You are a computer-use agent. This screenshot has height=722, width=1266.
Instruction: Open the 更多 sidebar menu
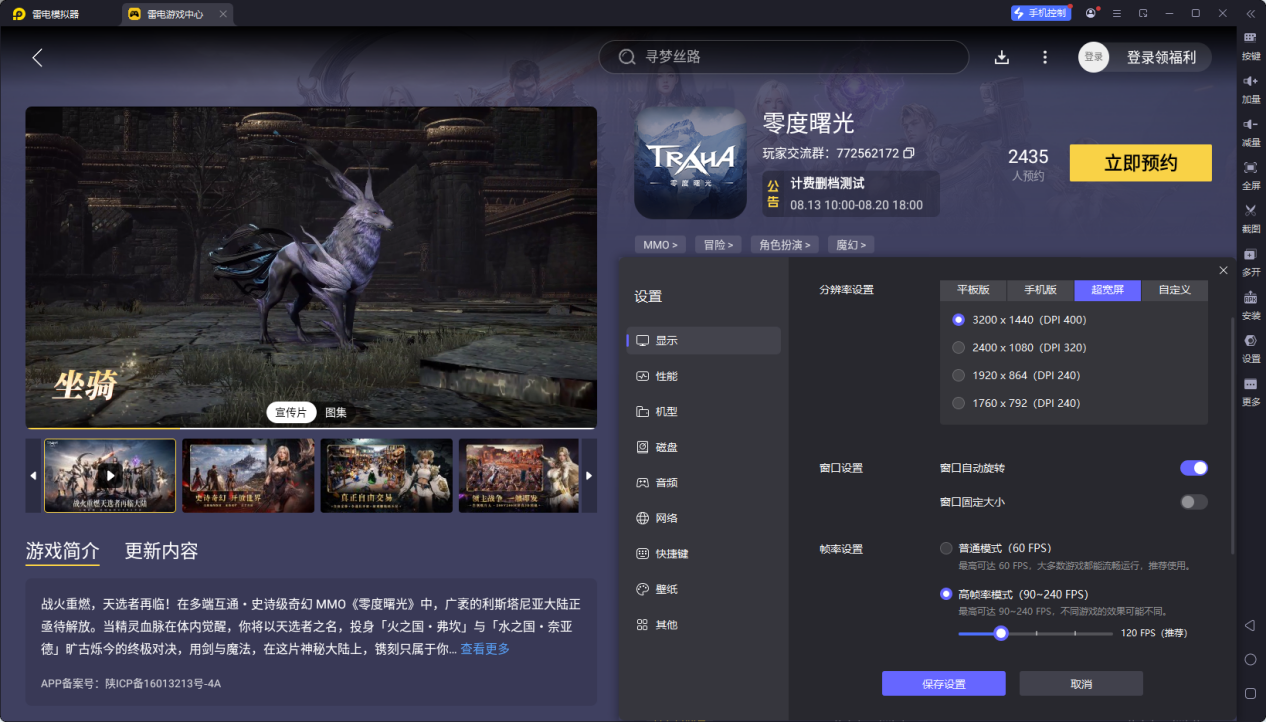(x=1250, y=390)
